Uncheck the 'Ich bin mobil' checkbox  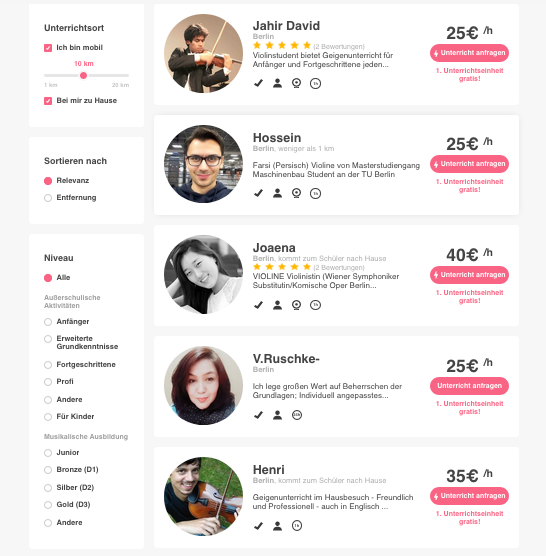pos(48,48)
